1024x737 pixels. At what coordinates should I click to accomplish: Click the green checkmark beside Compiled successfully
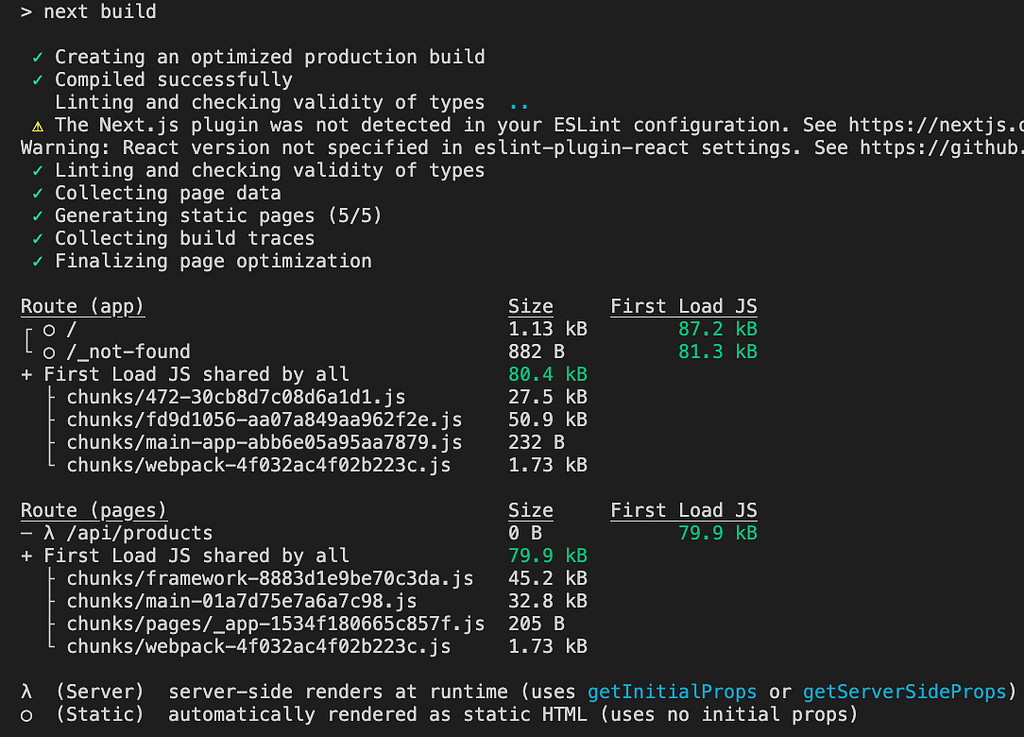[38, 80]
